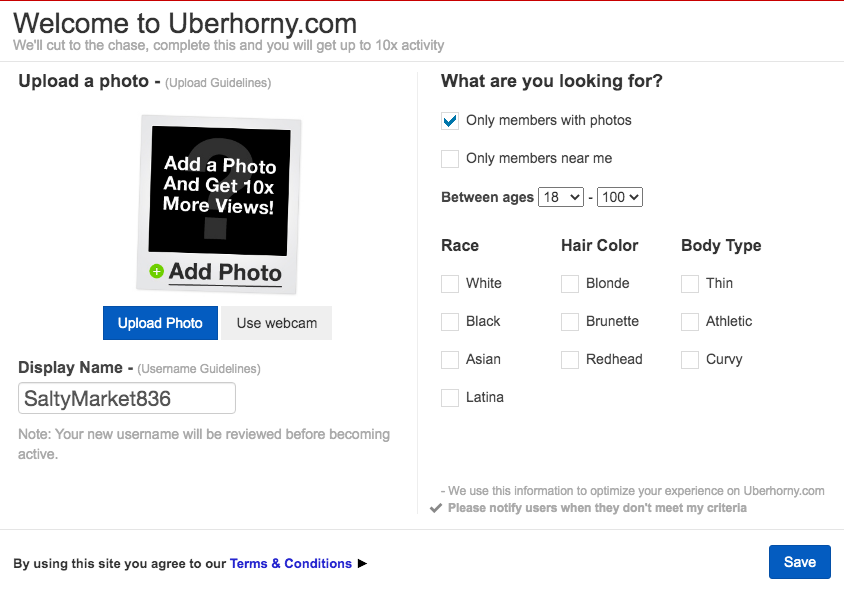This screenshot has width=844, height=590.
Task: Click the arrow after Terms & Conditions
Action: pyautogui.click(x=362, y=563)
